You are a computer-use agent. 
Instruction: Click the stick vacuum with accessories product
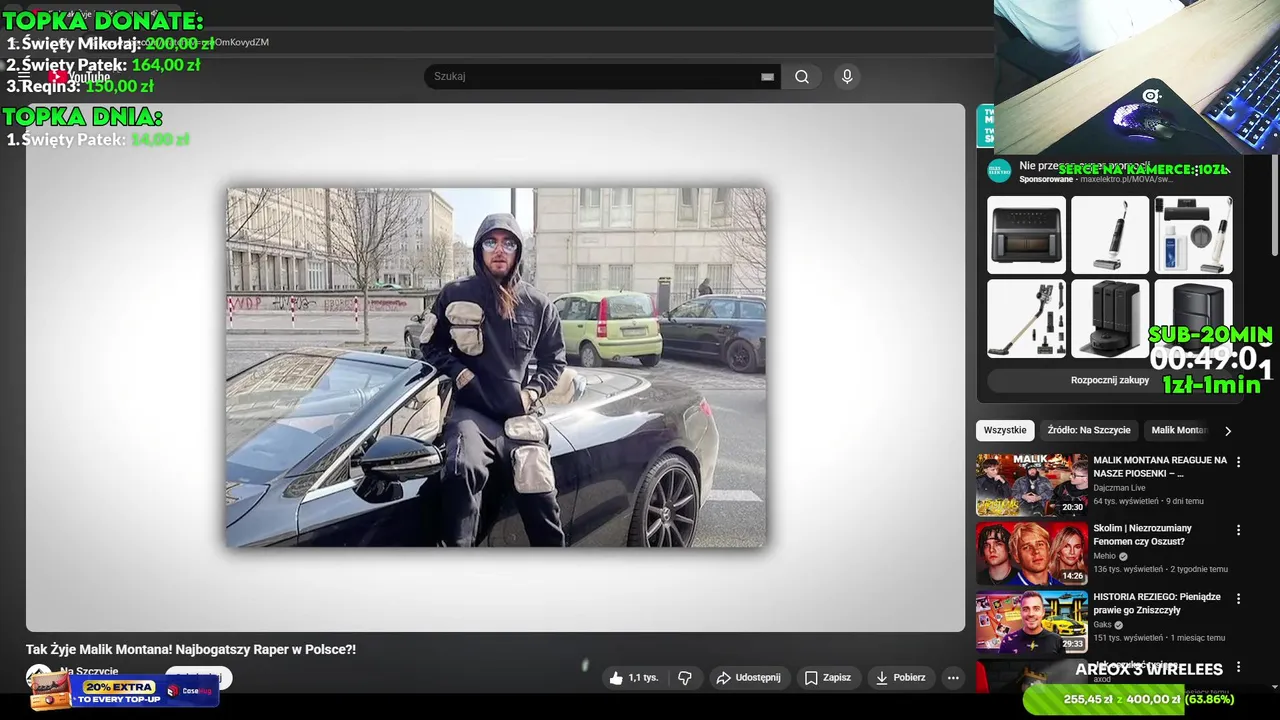(x=1026, y=318)
